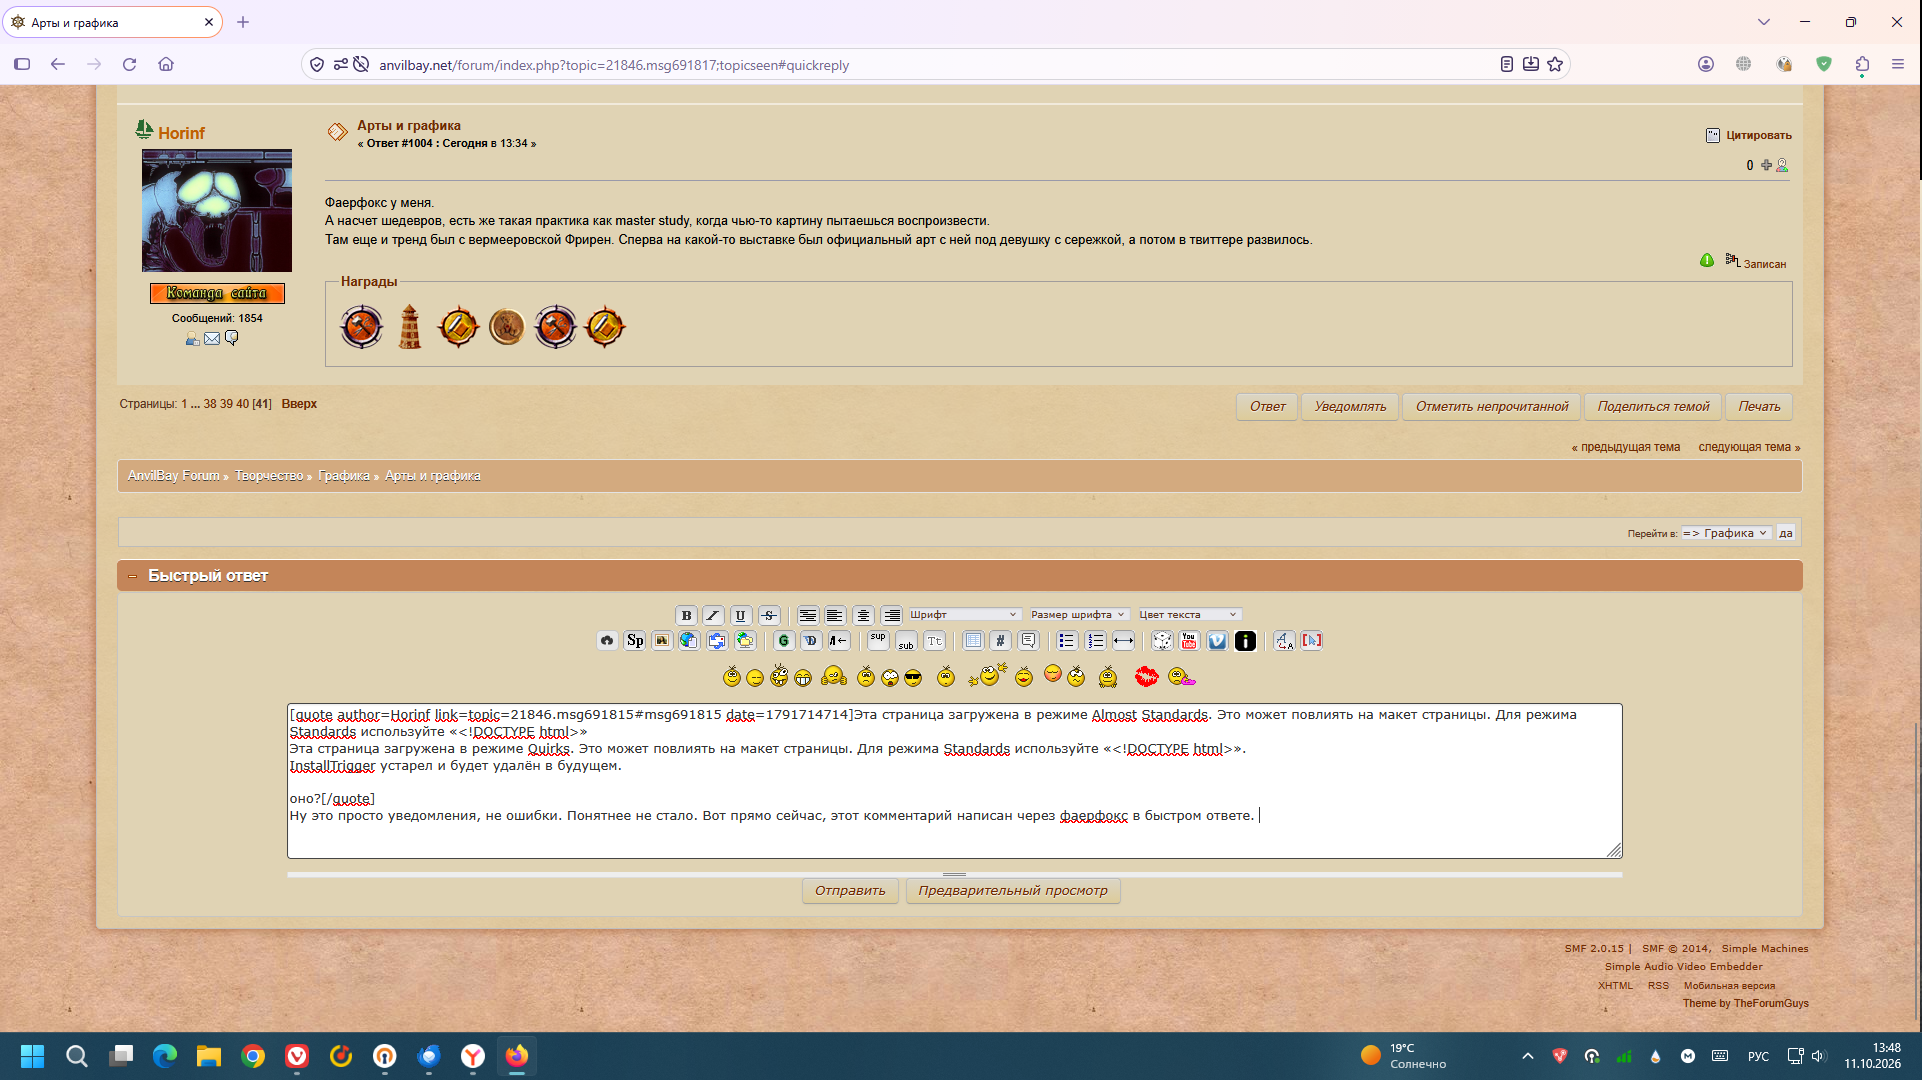Open the Размер шрифта dropdown
Viewport: 1922px width, 1080px height.
point(1079,615)
